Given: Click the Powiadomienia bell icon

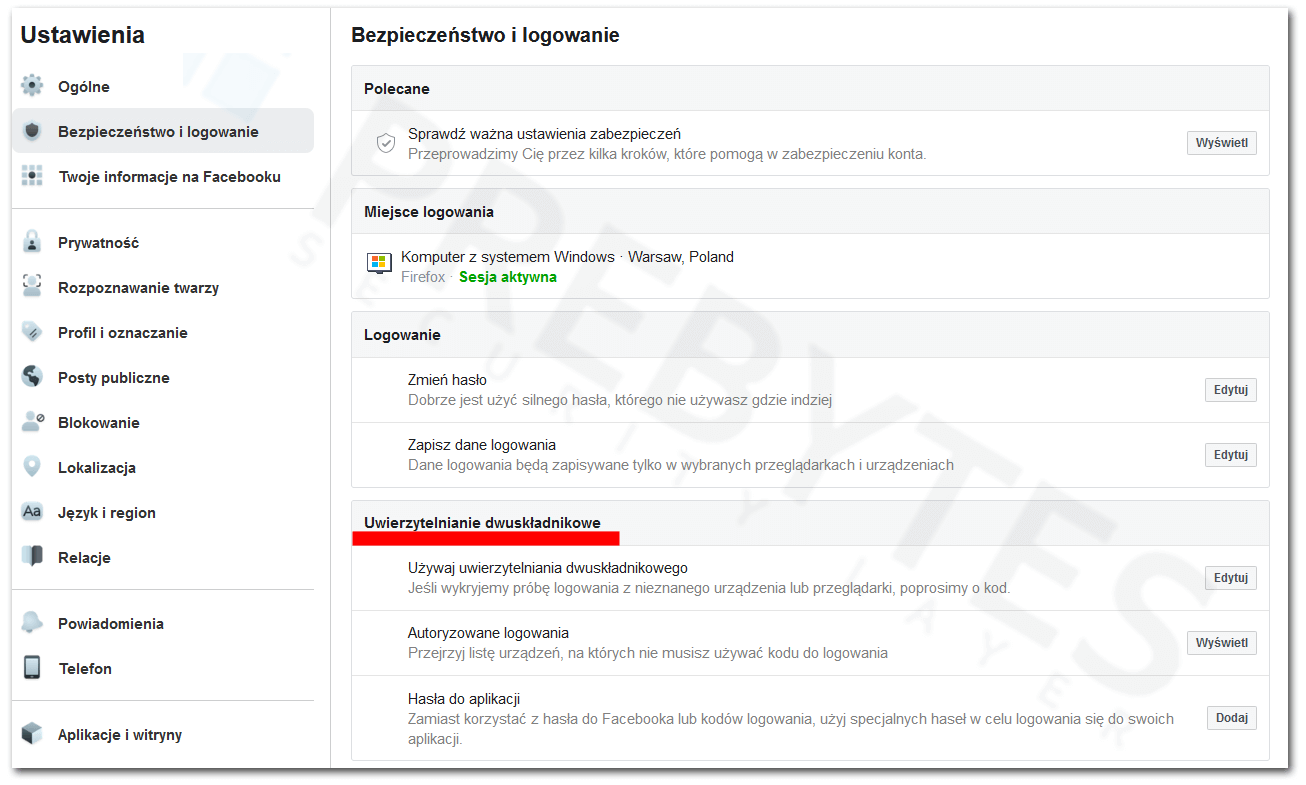Looking at the screenshot, I should [x=31, y=623].
